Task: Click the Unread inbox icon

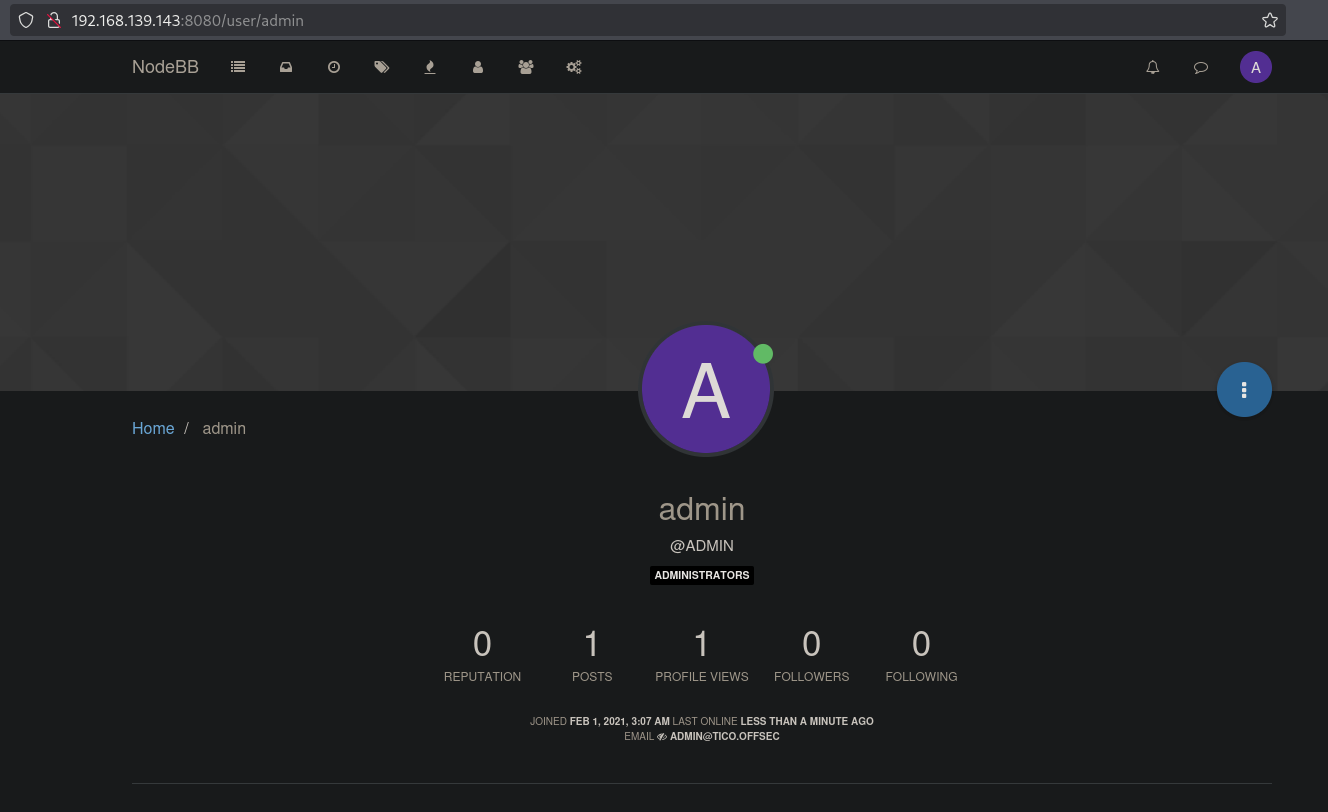Action: pos(286,67)
